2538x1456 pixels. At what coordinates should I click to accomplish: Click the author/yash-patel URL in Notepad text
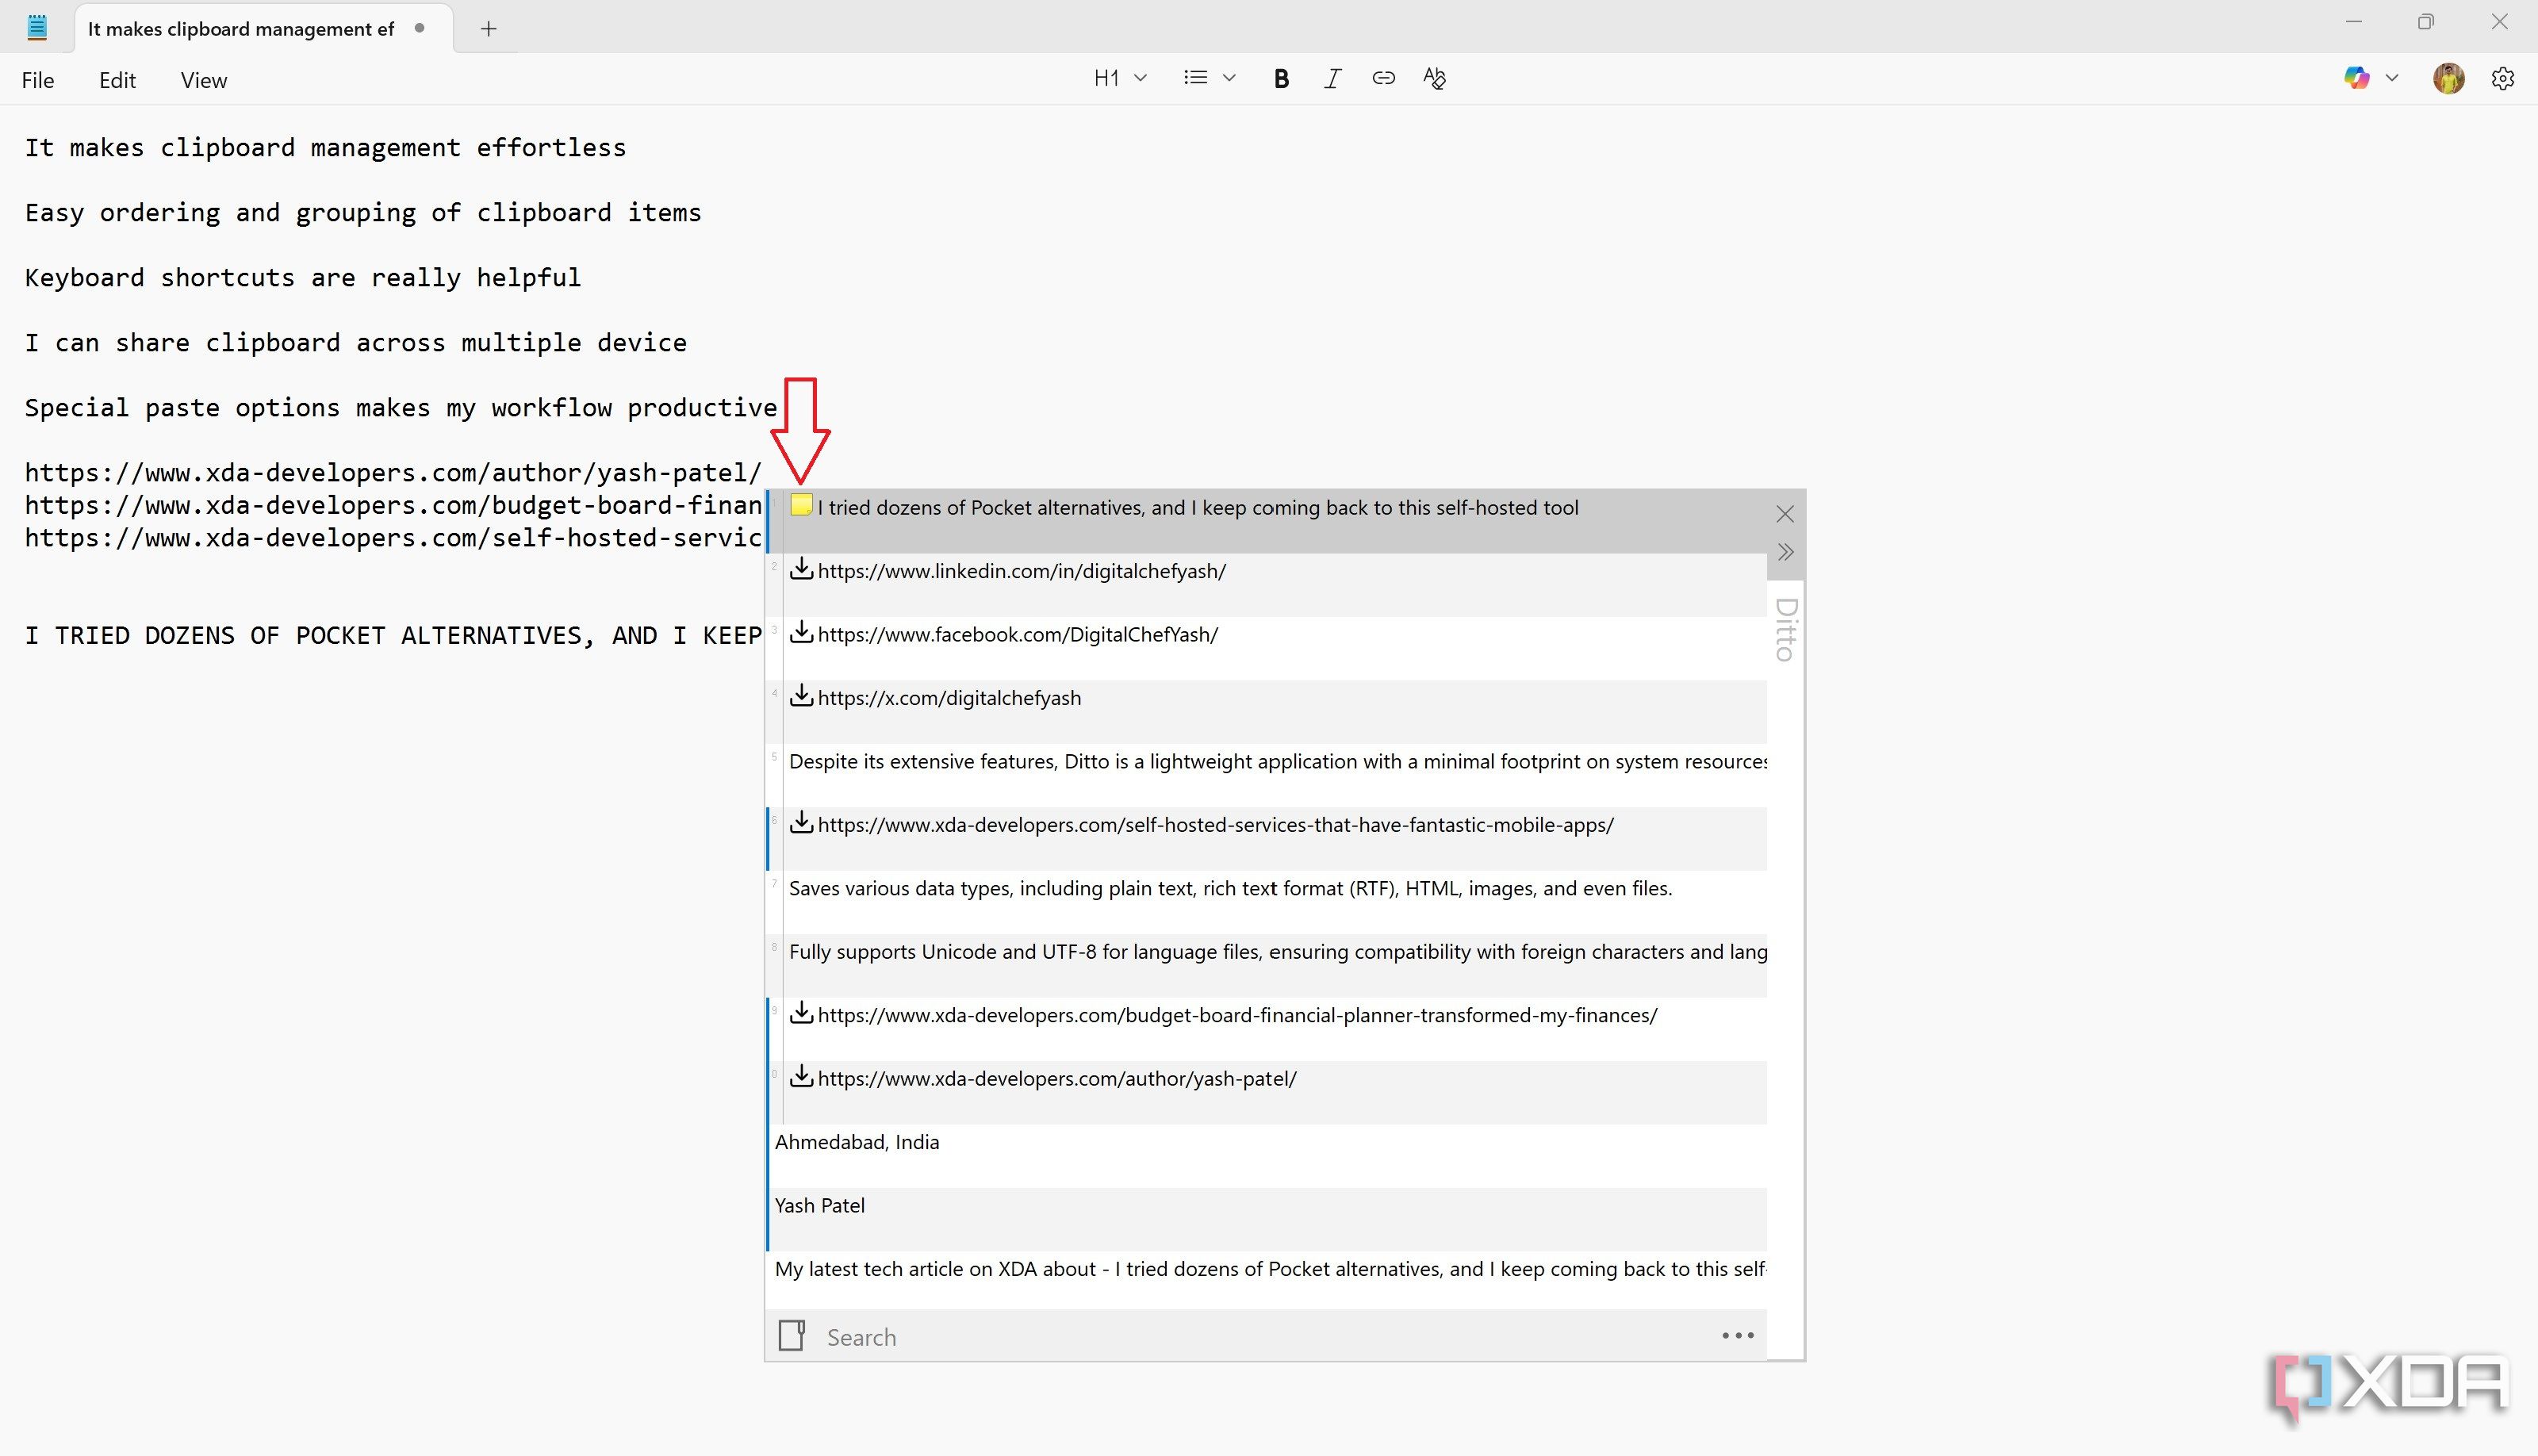[393, 472]
